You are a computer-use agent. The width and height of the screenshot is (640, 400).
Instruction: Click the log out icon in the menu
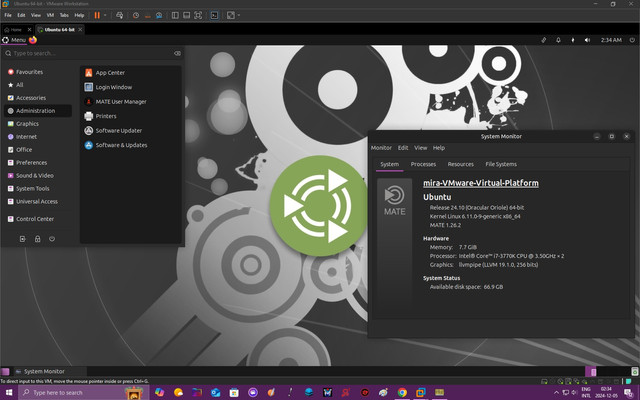click(x=23, y=239)
